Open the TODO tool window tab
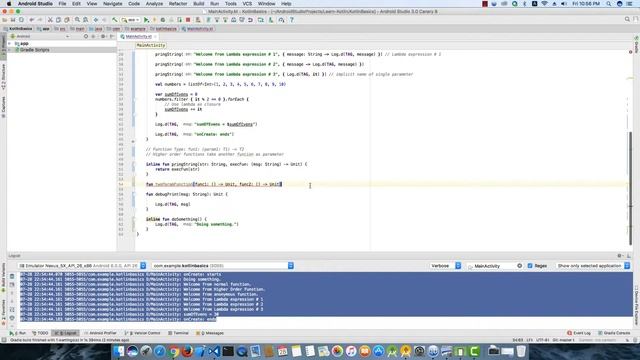640x360 pixels. pyautogui.click(x=40, y=333)
